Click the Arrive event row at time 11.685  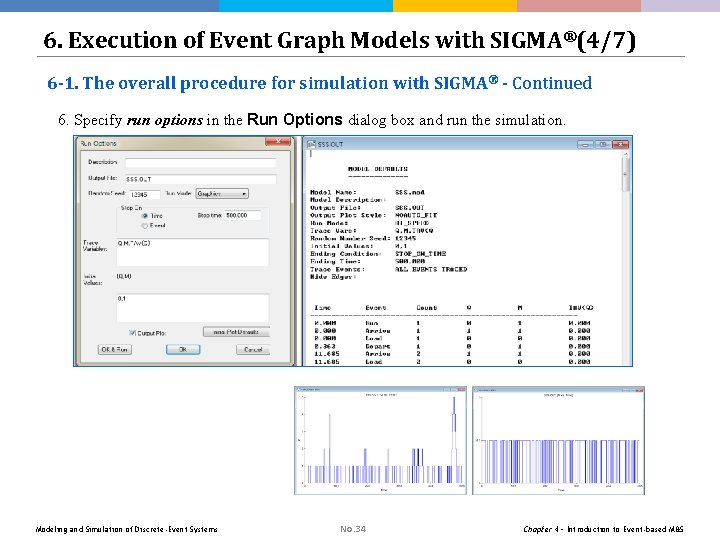pyautogui.click(x=452, y=354)
